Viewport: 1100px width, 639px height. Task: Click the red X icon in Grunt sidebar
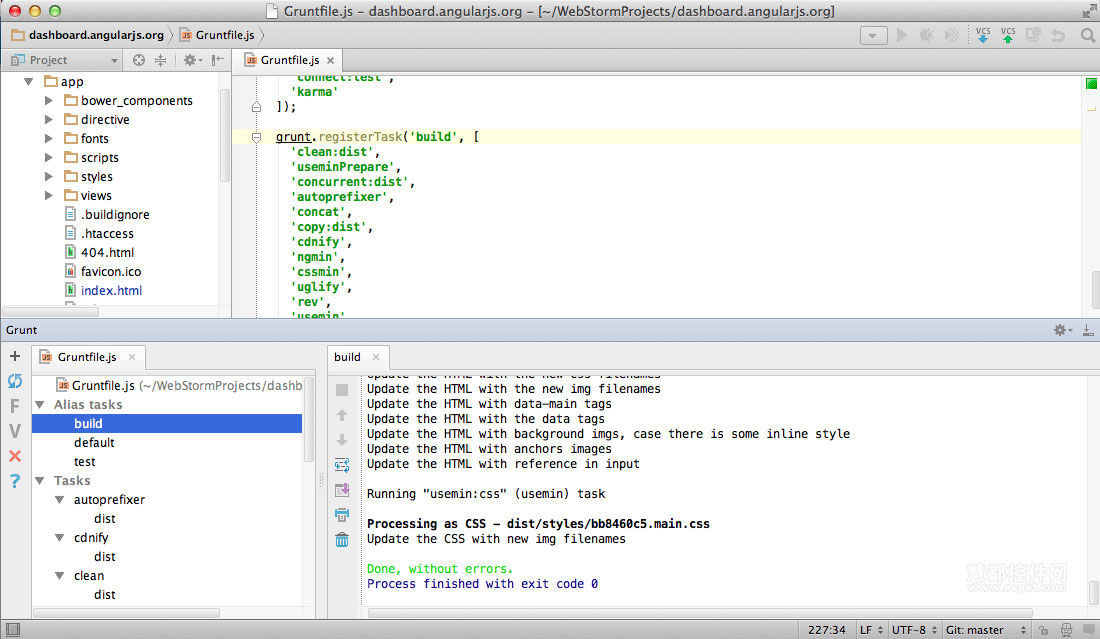[x=15, y=456]
